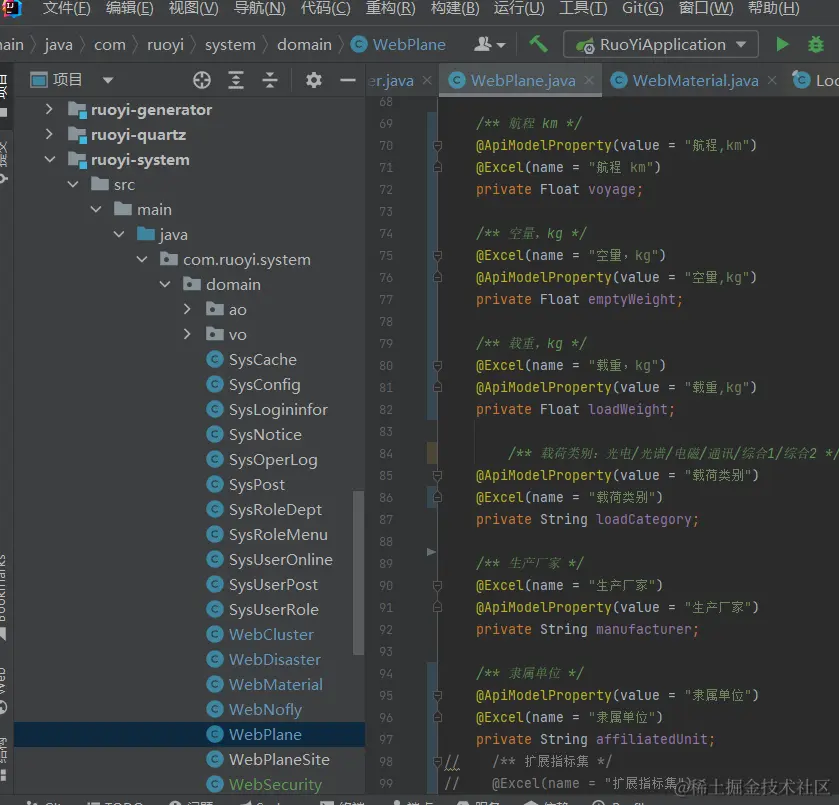Select SysConfig class in project tree

point(264,384)
